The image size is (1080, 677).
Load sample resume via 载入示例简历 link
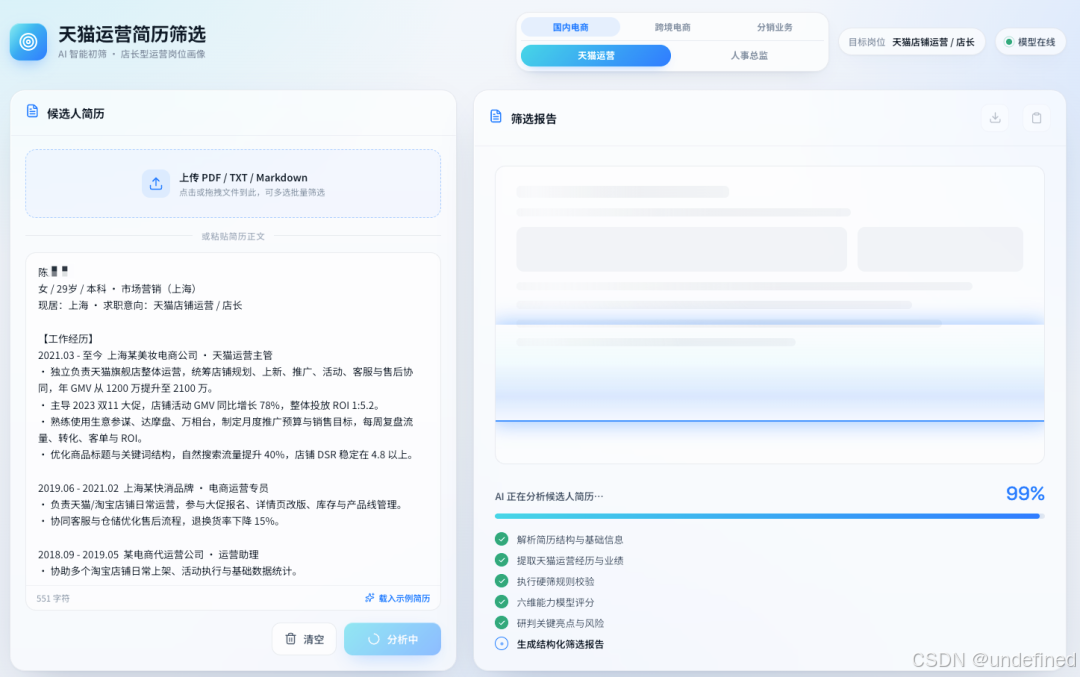[x=397, y=598]
